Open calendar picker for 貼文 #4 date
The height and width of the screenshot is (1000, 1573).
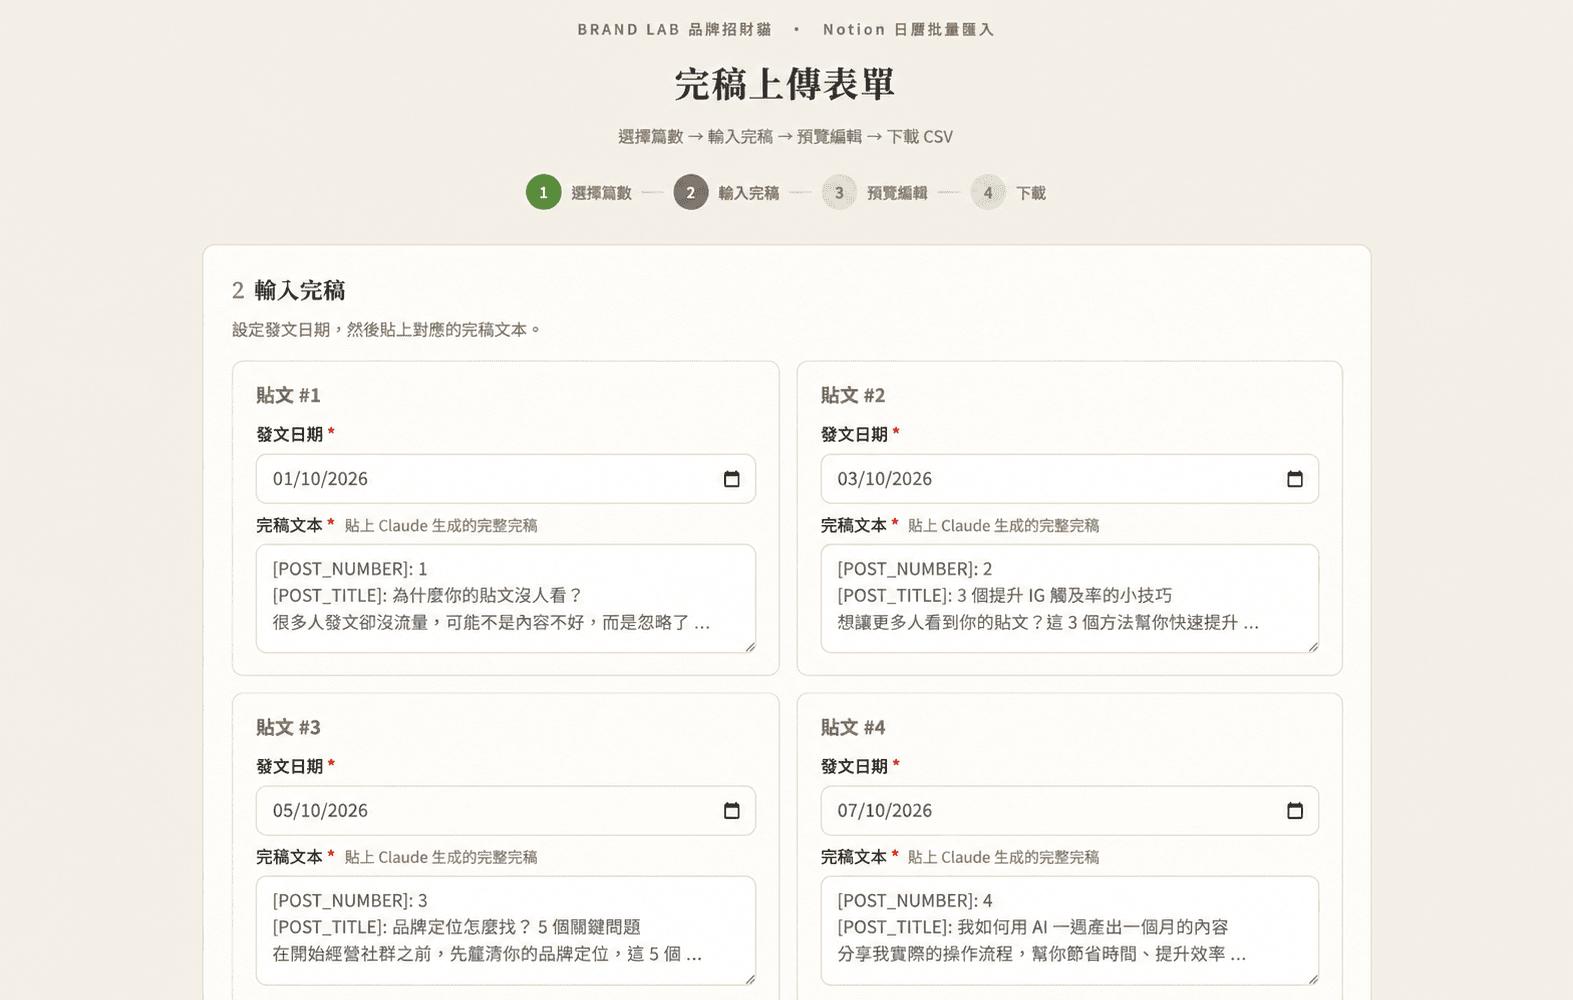1295,811
